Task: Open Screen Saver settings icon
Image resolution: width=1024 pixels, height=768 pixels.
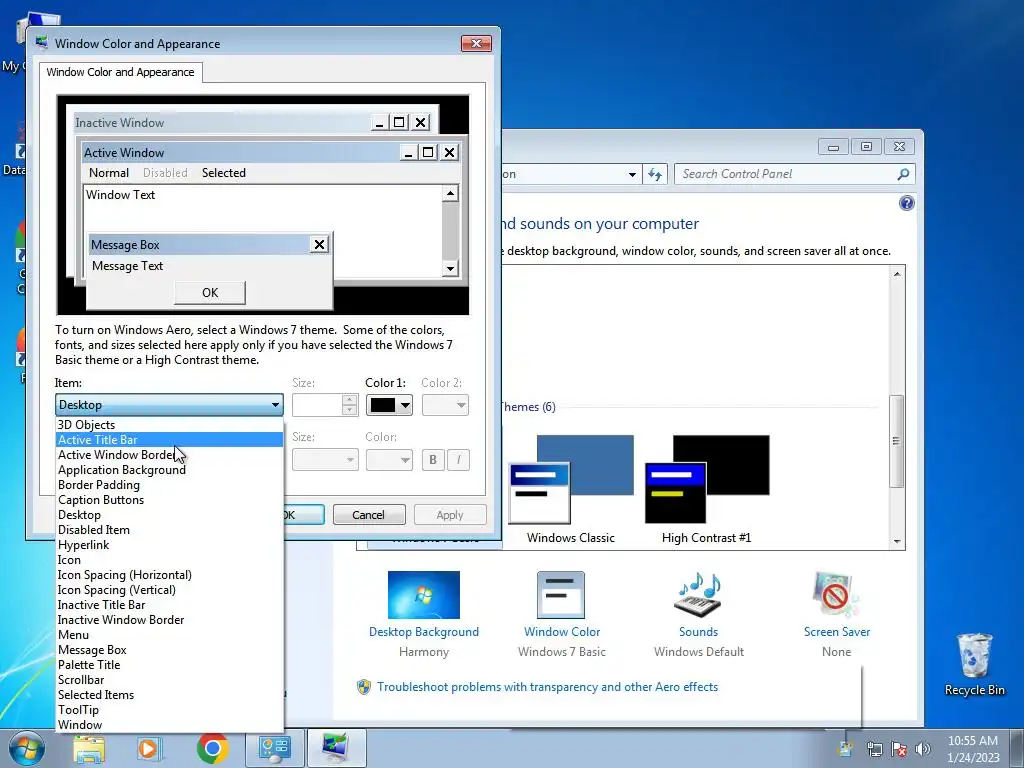Action: pos(836,595)
